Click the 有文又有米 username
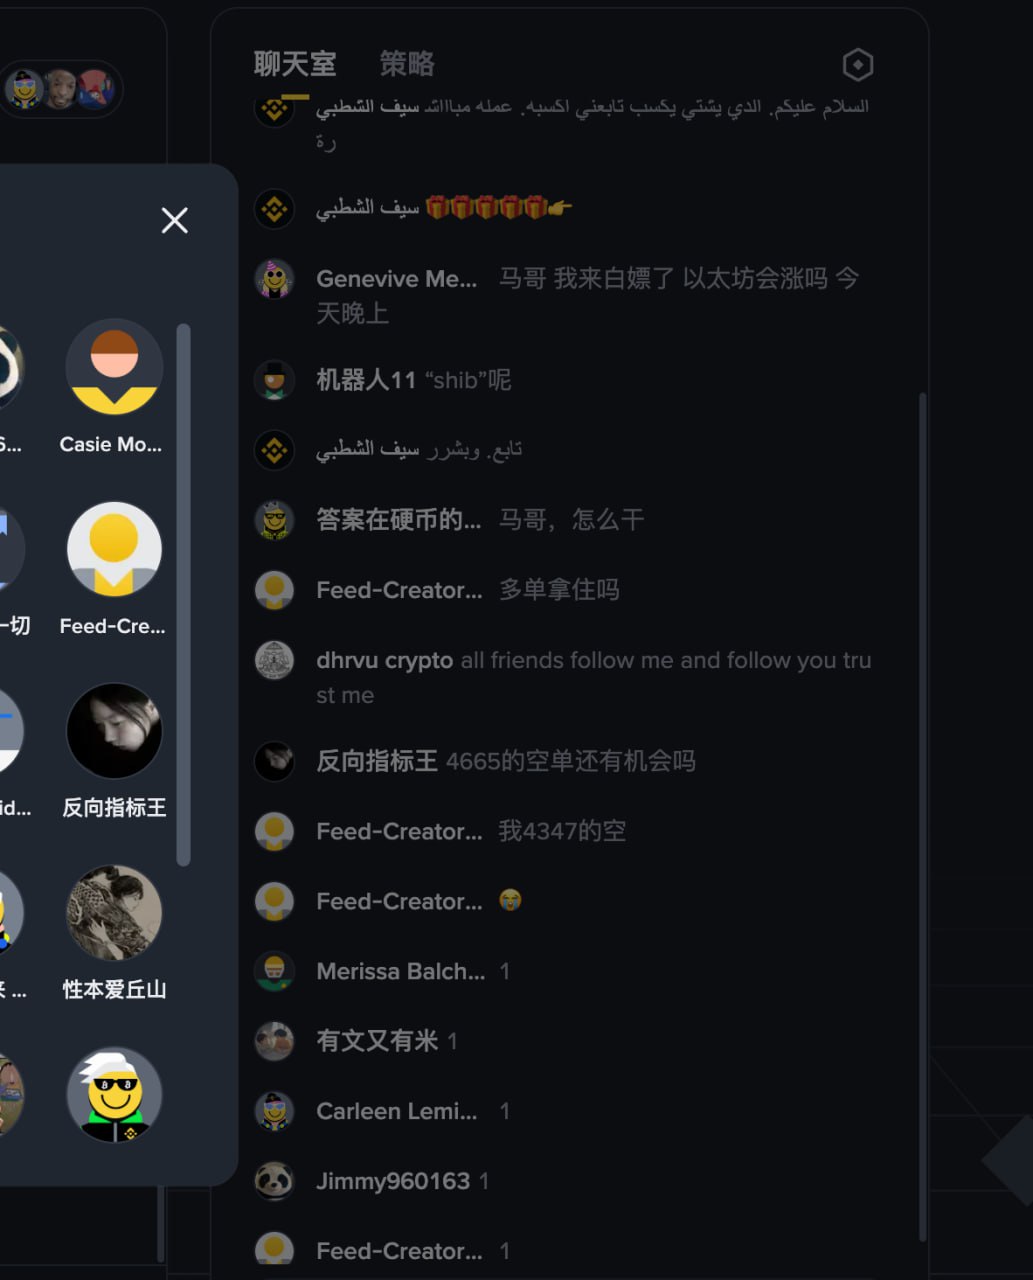Image resolution: width=1033 pixels, height=1280 pixels. click(x=377, y=1041)
